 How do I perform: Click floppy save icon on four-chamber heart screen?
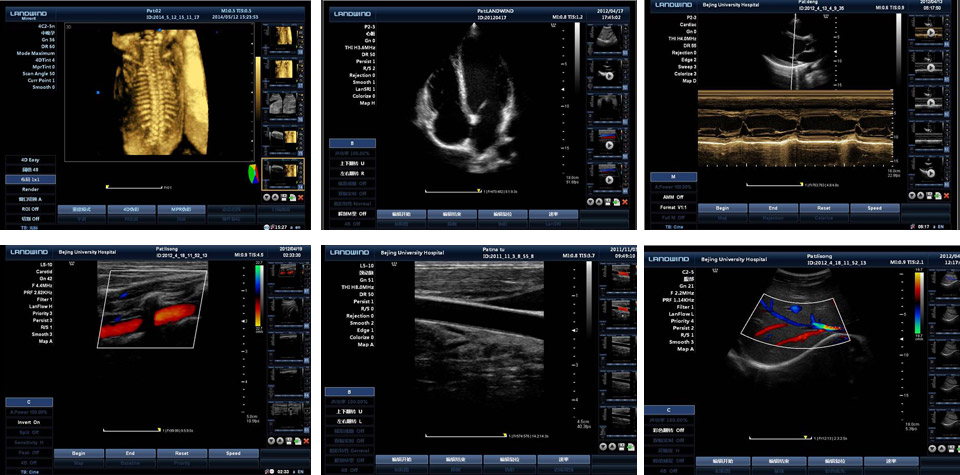point(607,202)
